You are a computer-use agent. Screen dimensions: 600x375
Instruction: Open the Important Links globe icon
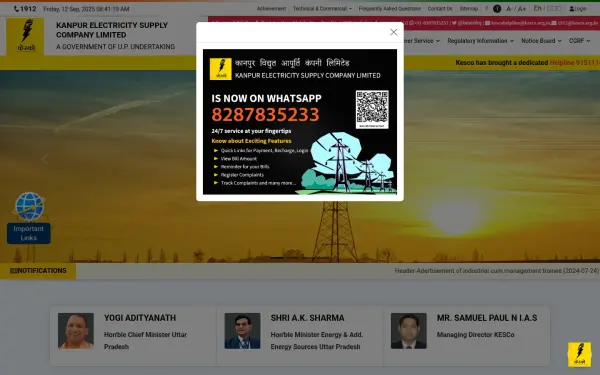[x=30, y=206]
